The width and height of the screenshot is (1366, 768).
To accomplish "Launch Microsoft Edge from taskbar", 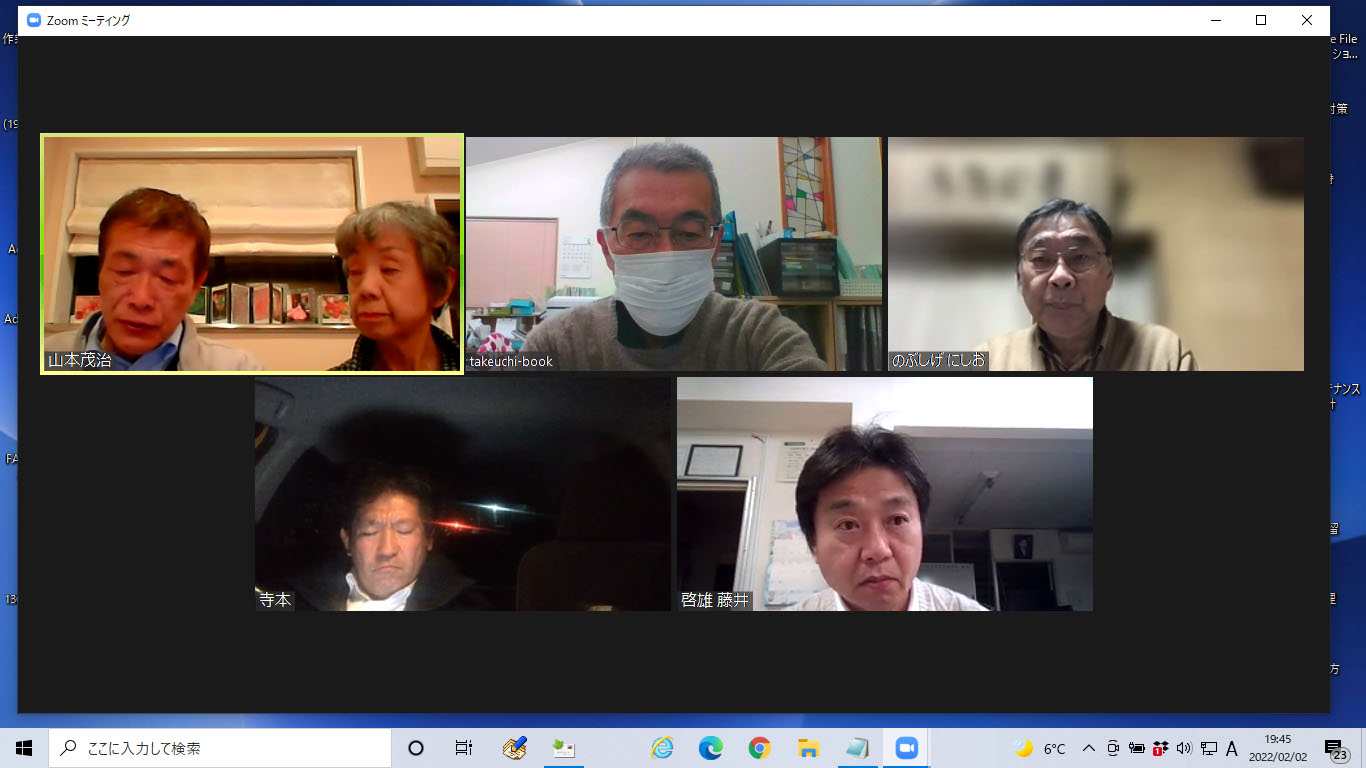I will (711, 748).
